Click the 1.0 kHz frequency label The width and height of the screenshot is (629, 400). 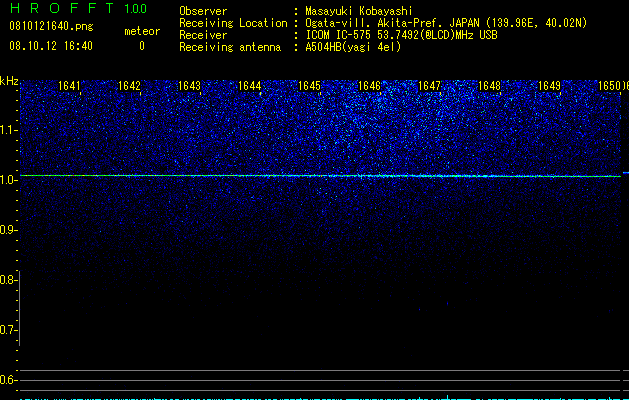[9, 179]
